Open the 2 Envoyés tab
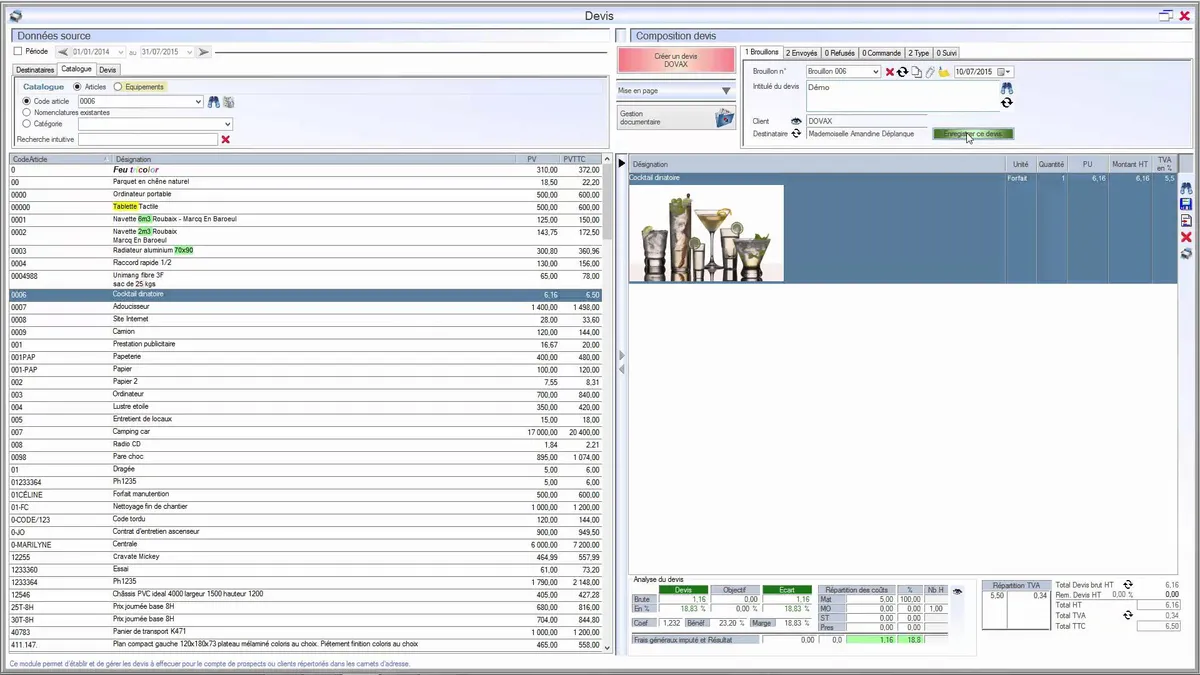 [801, 52]
